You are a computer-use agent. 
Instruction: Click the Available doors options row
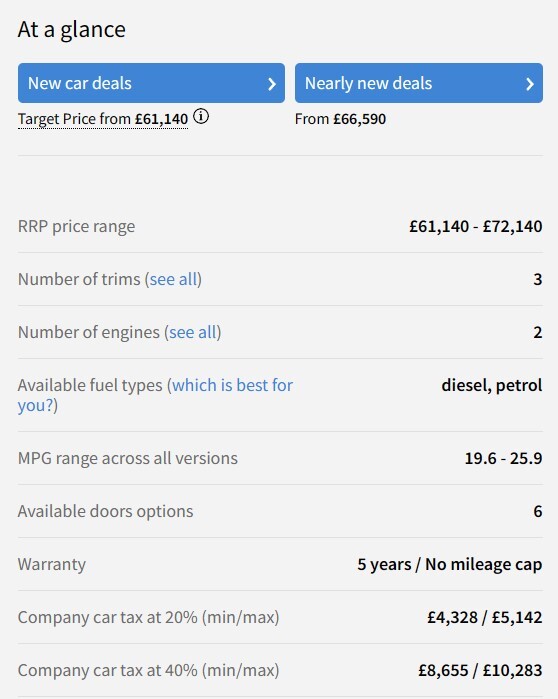point(280,511)
